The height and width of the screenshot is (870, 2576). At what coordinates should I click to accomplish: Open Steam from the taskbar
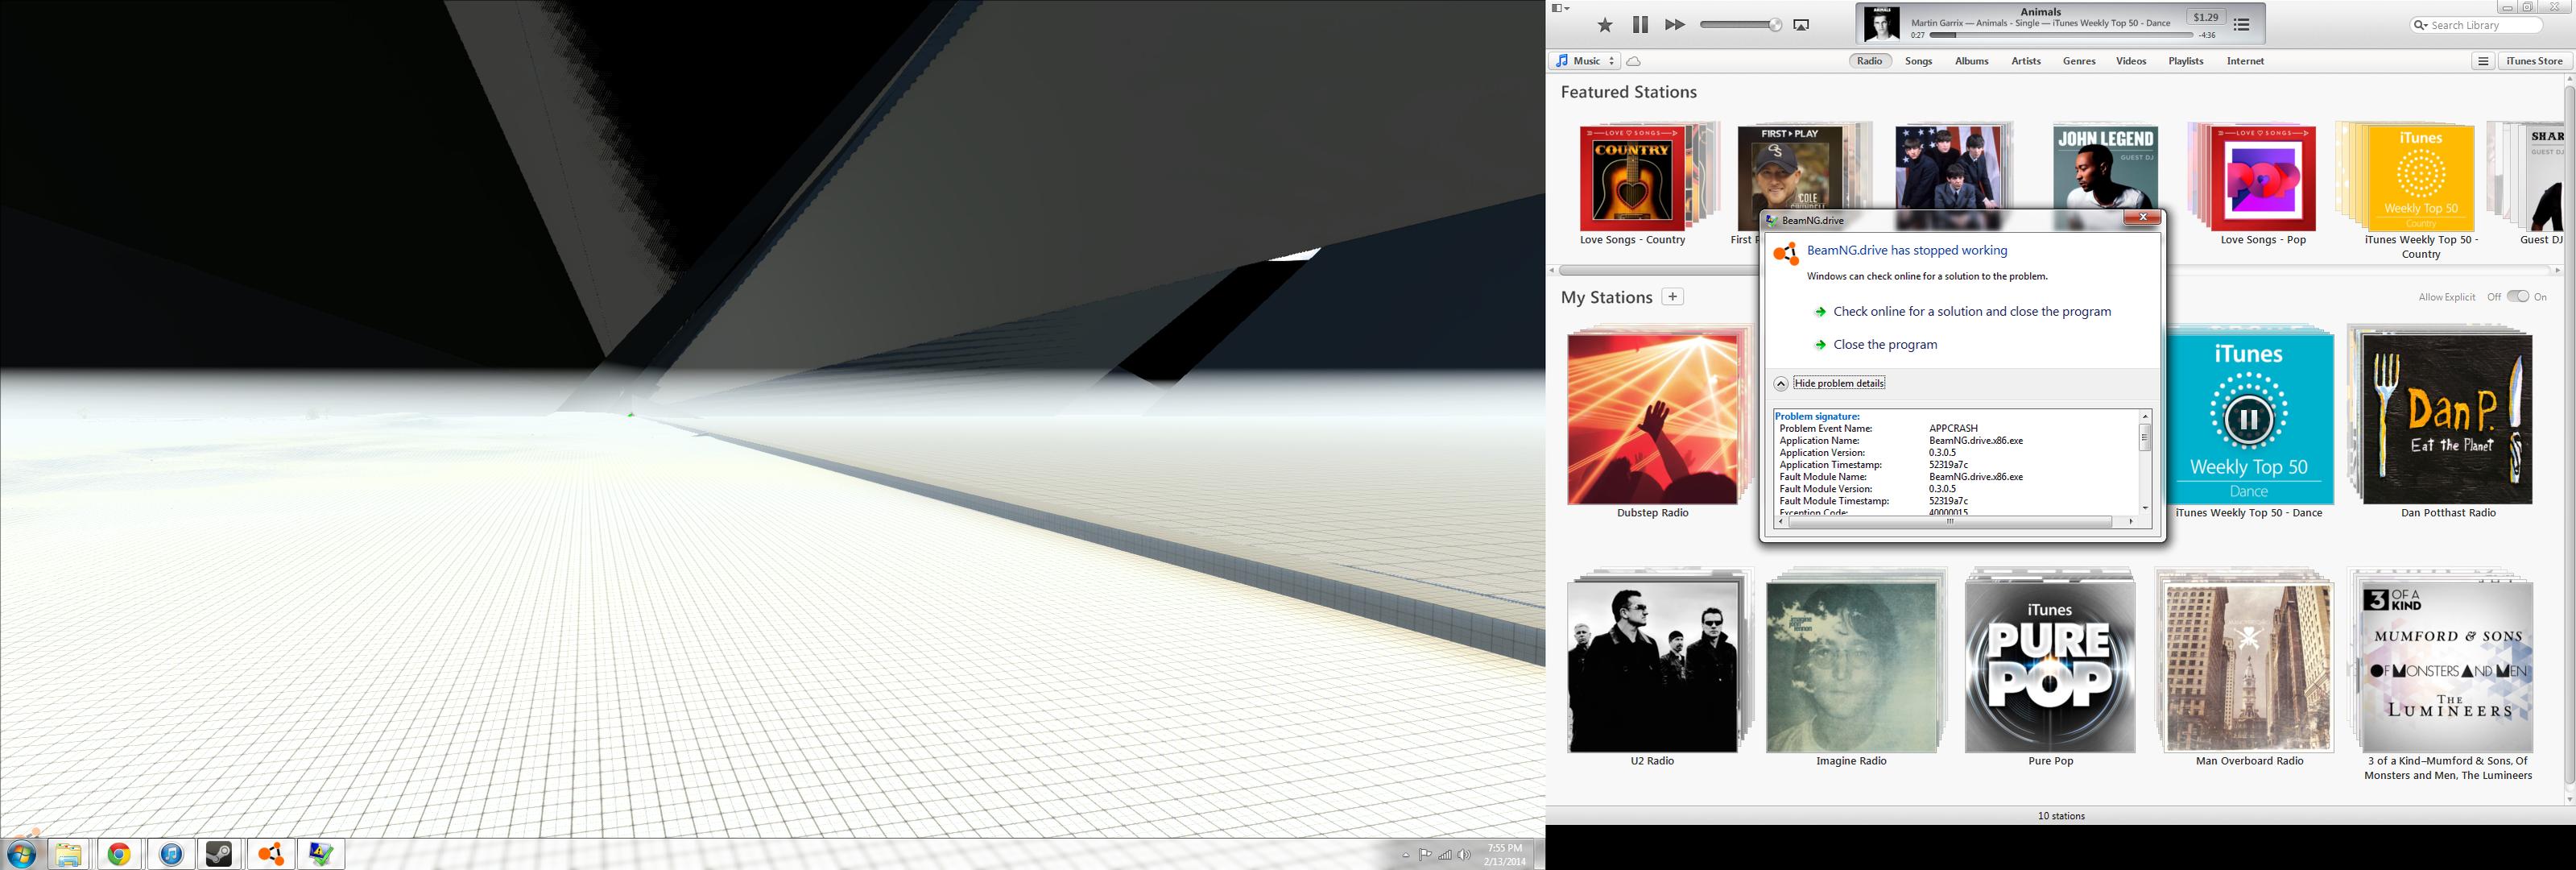click(x=219, y=854)
